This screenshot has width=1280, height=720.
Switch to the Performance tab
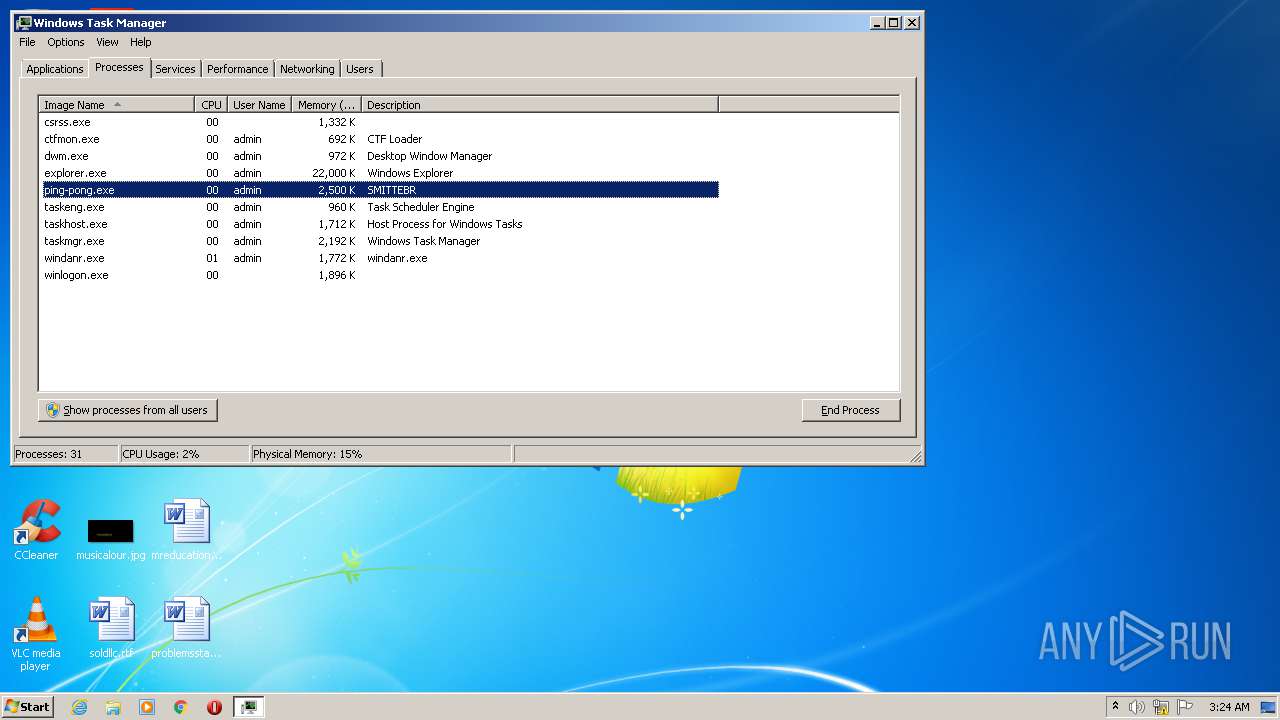click(238, 69)
